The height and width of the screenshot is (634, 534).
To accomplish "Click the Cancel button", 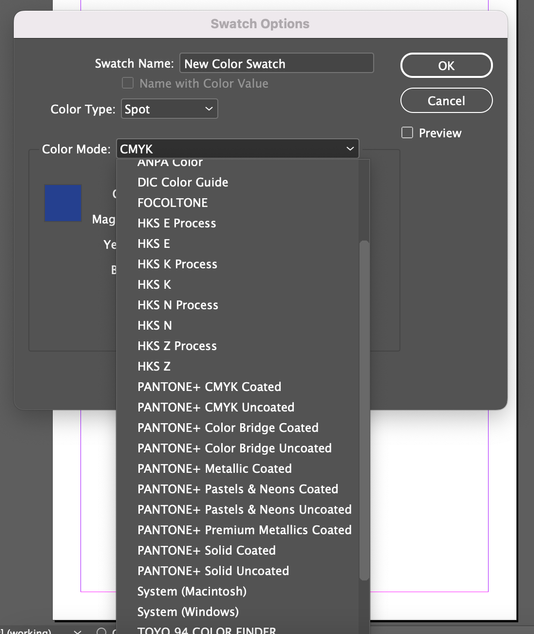I will (x=446, y=101).
